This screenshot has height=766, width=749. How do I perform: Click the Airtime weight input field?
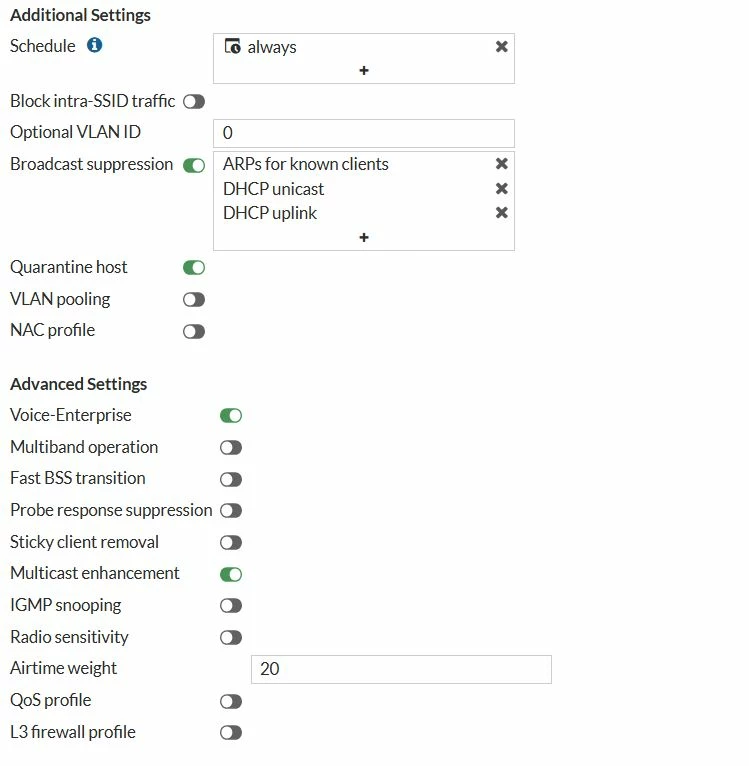pos(401,669)
